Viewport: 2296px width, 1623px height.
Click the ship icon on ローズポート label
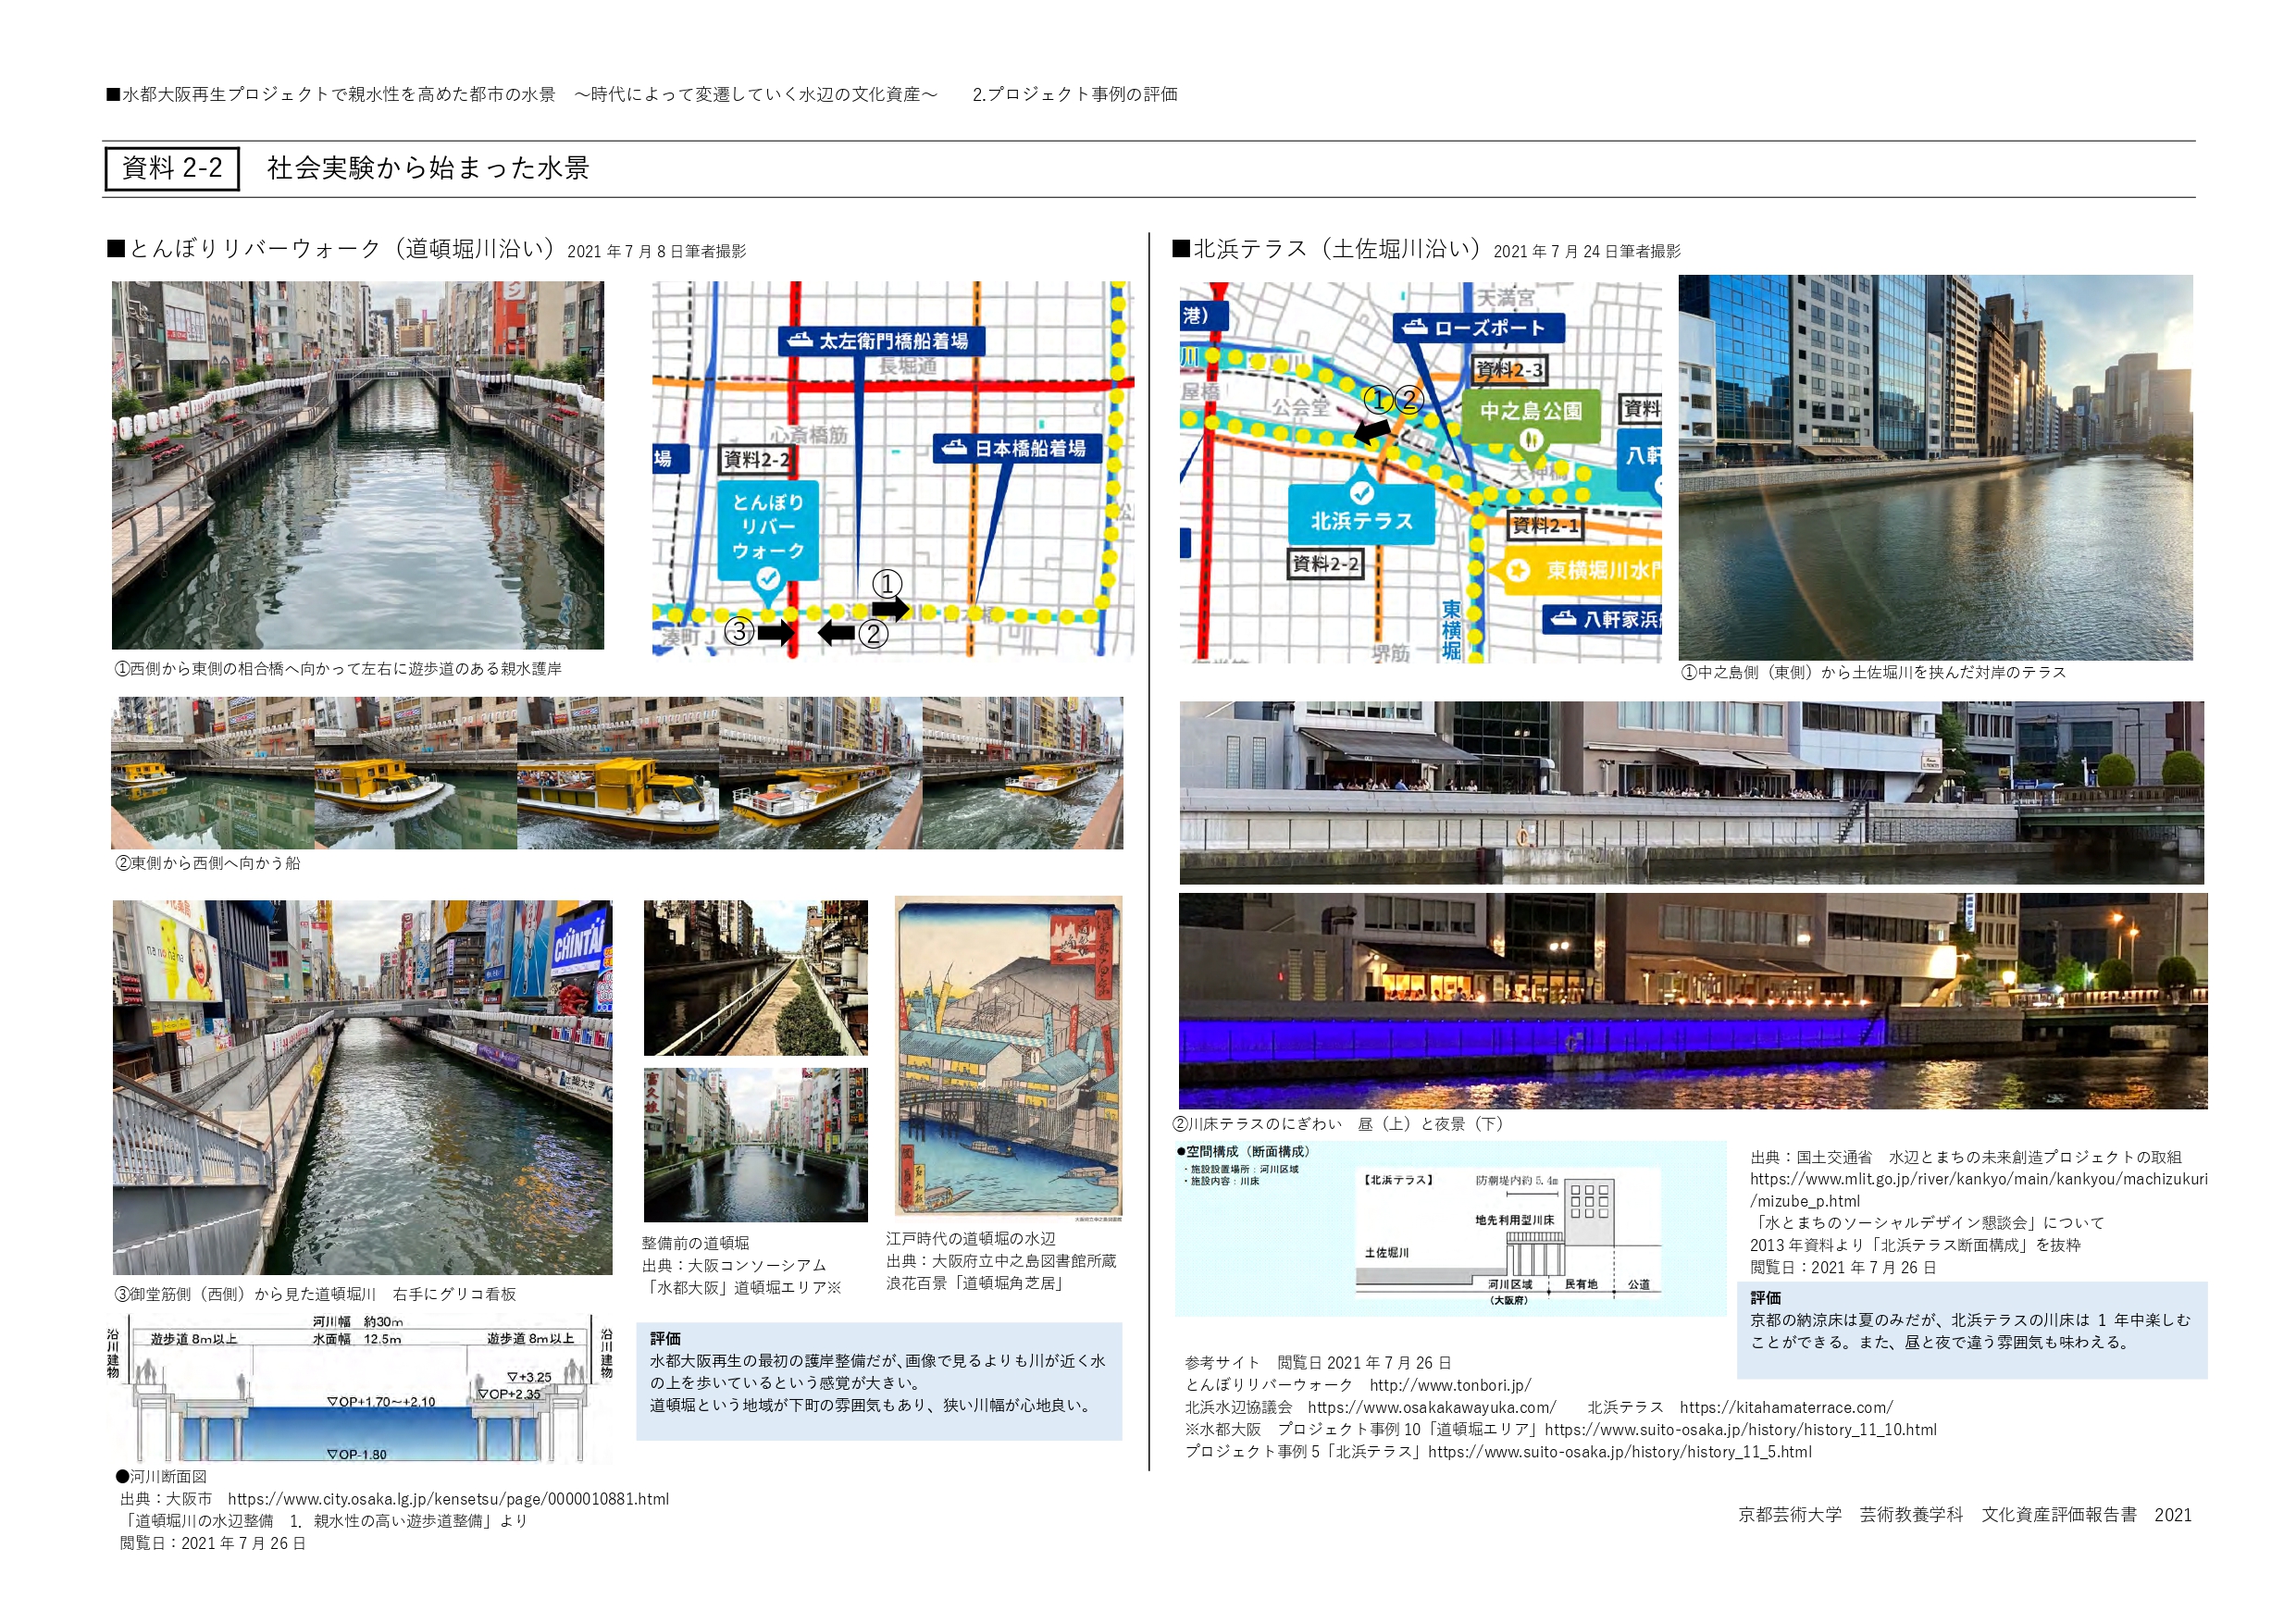(1414, 327)
